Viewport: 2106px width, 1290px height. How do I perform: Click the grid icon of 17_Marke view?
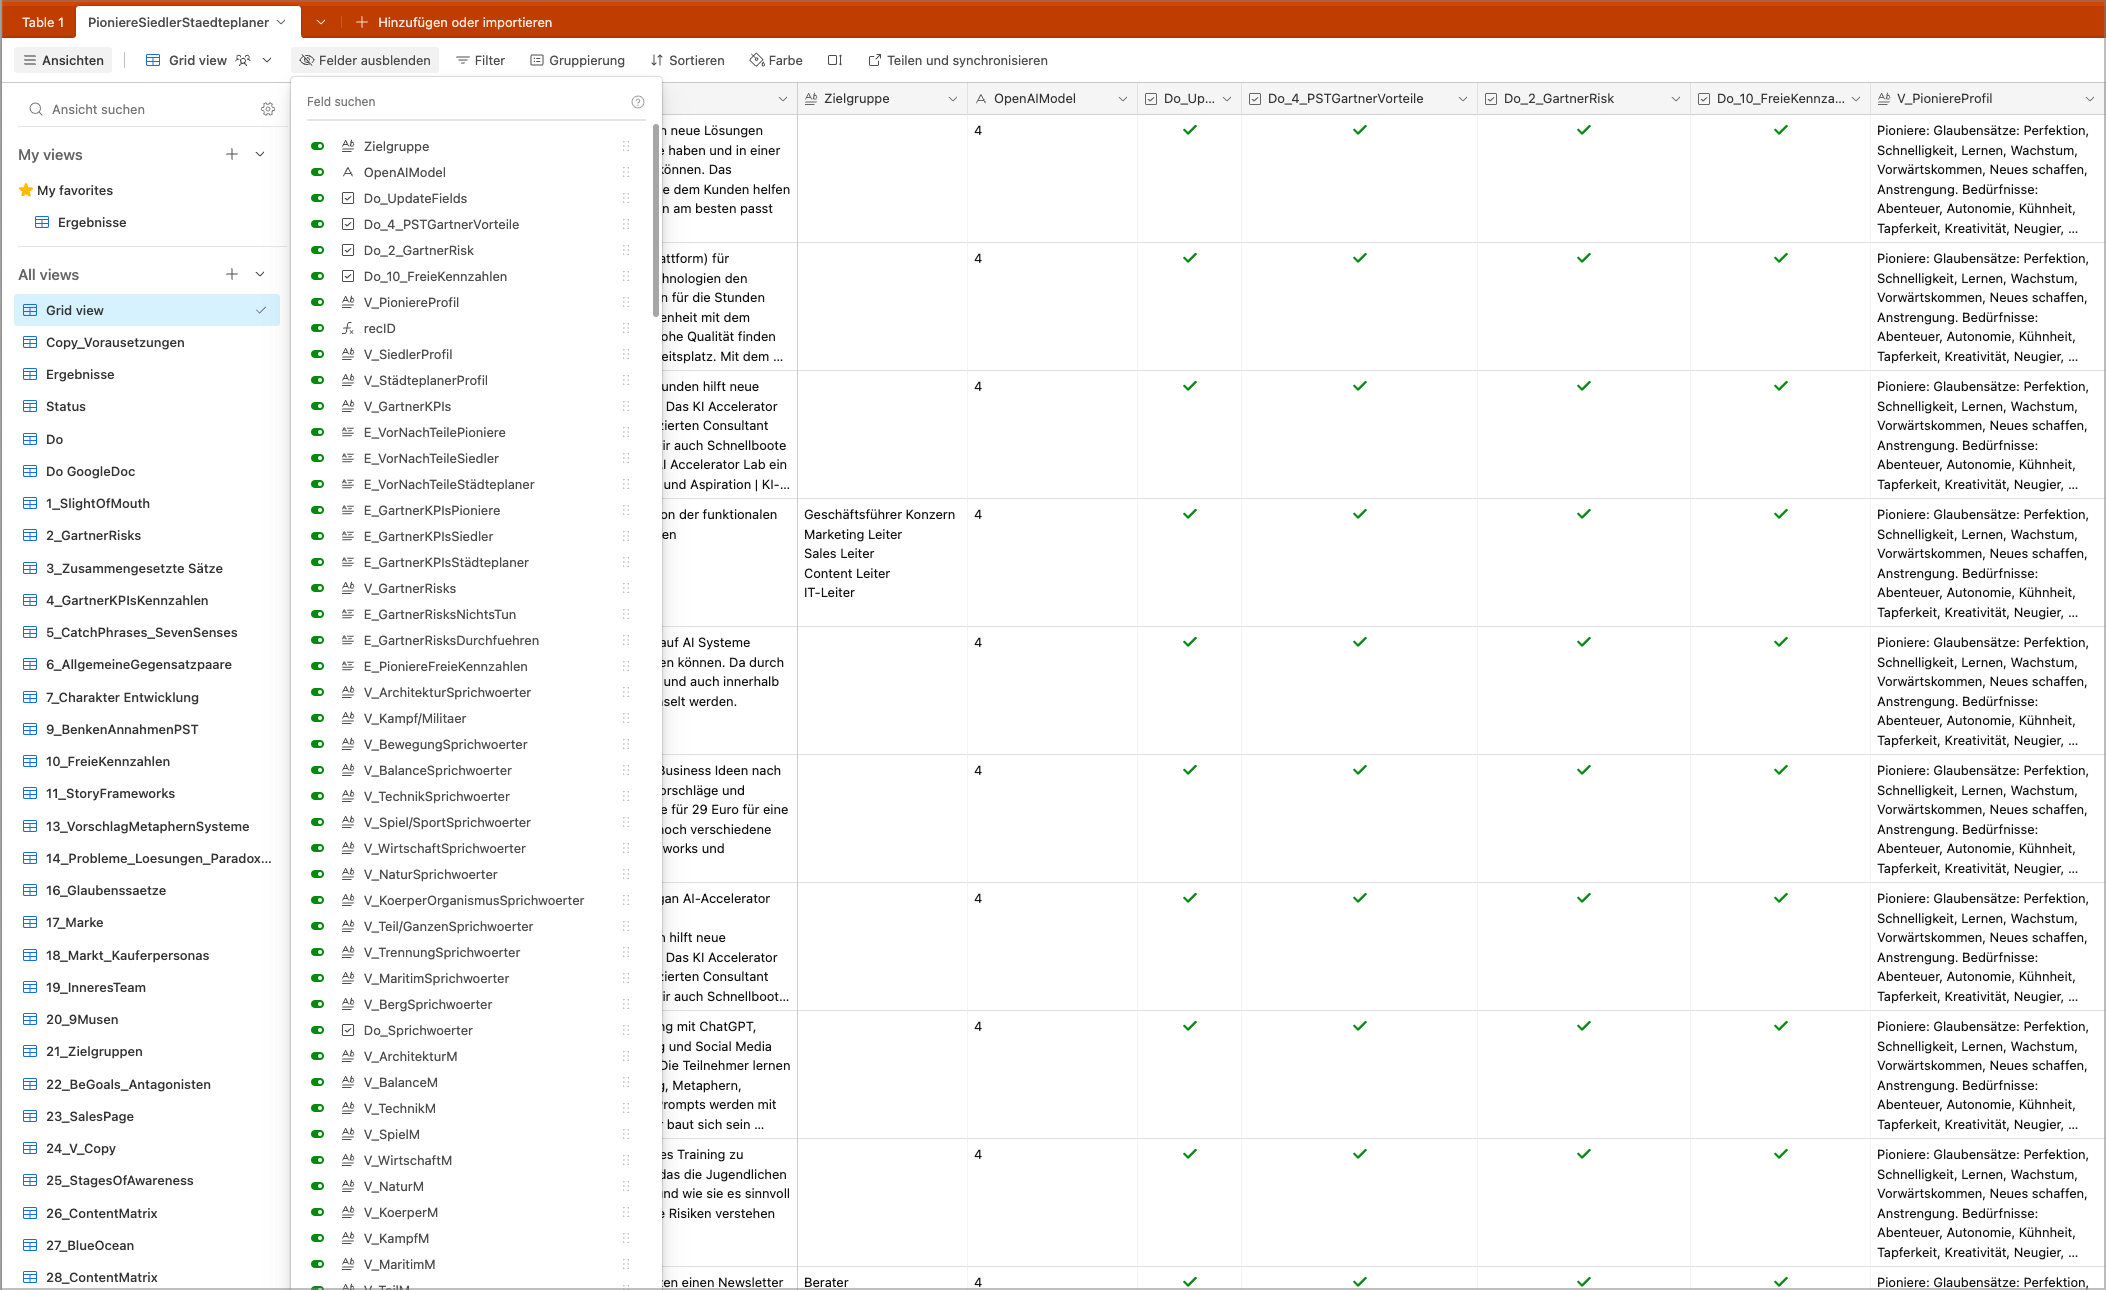30,922
